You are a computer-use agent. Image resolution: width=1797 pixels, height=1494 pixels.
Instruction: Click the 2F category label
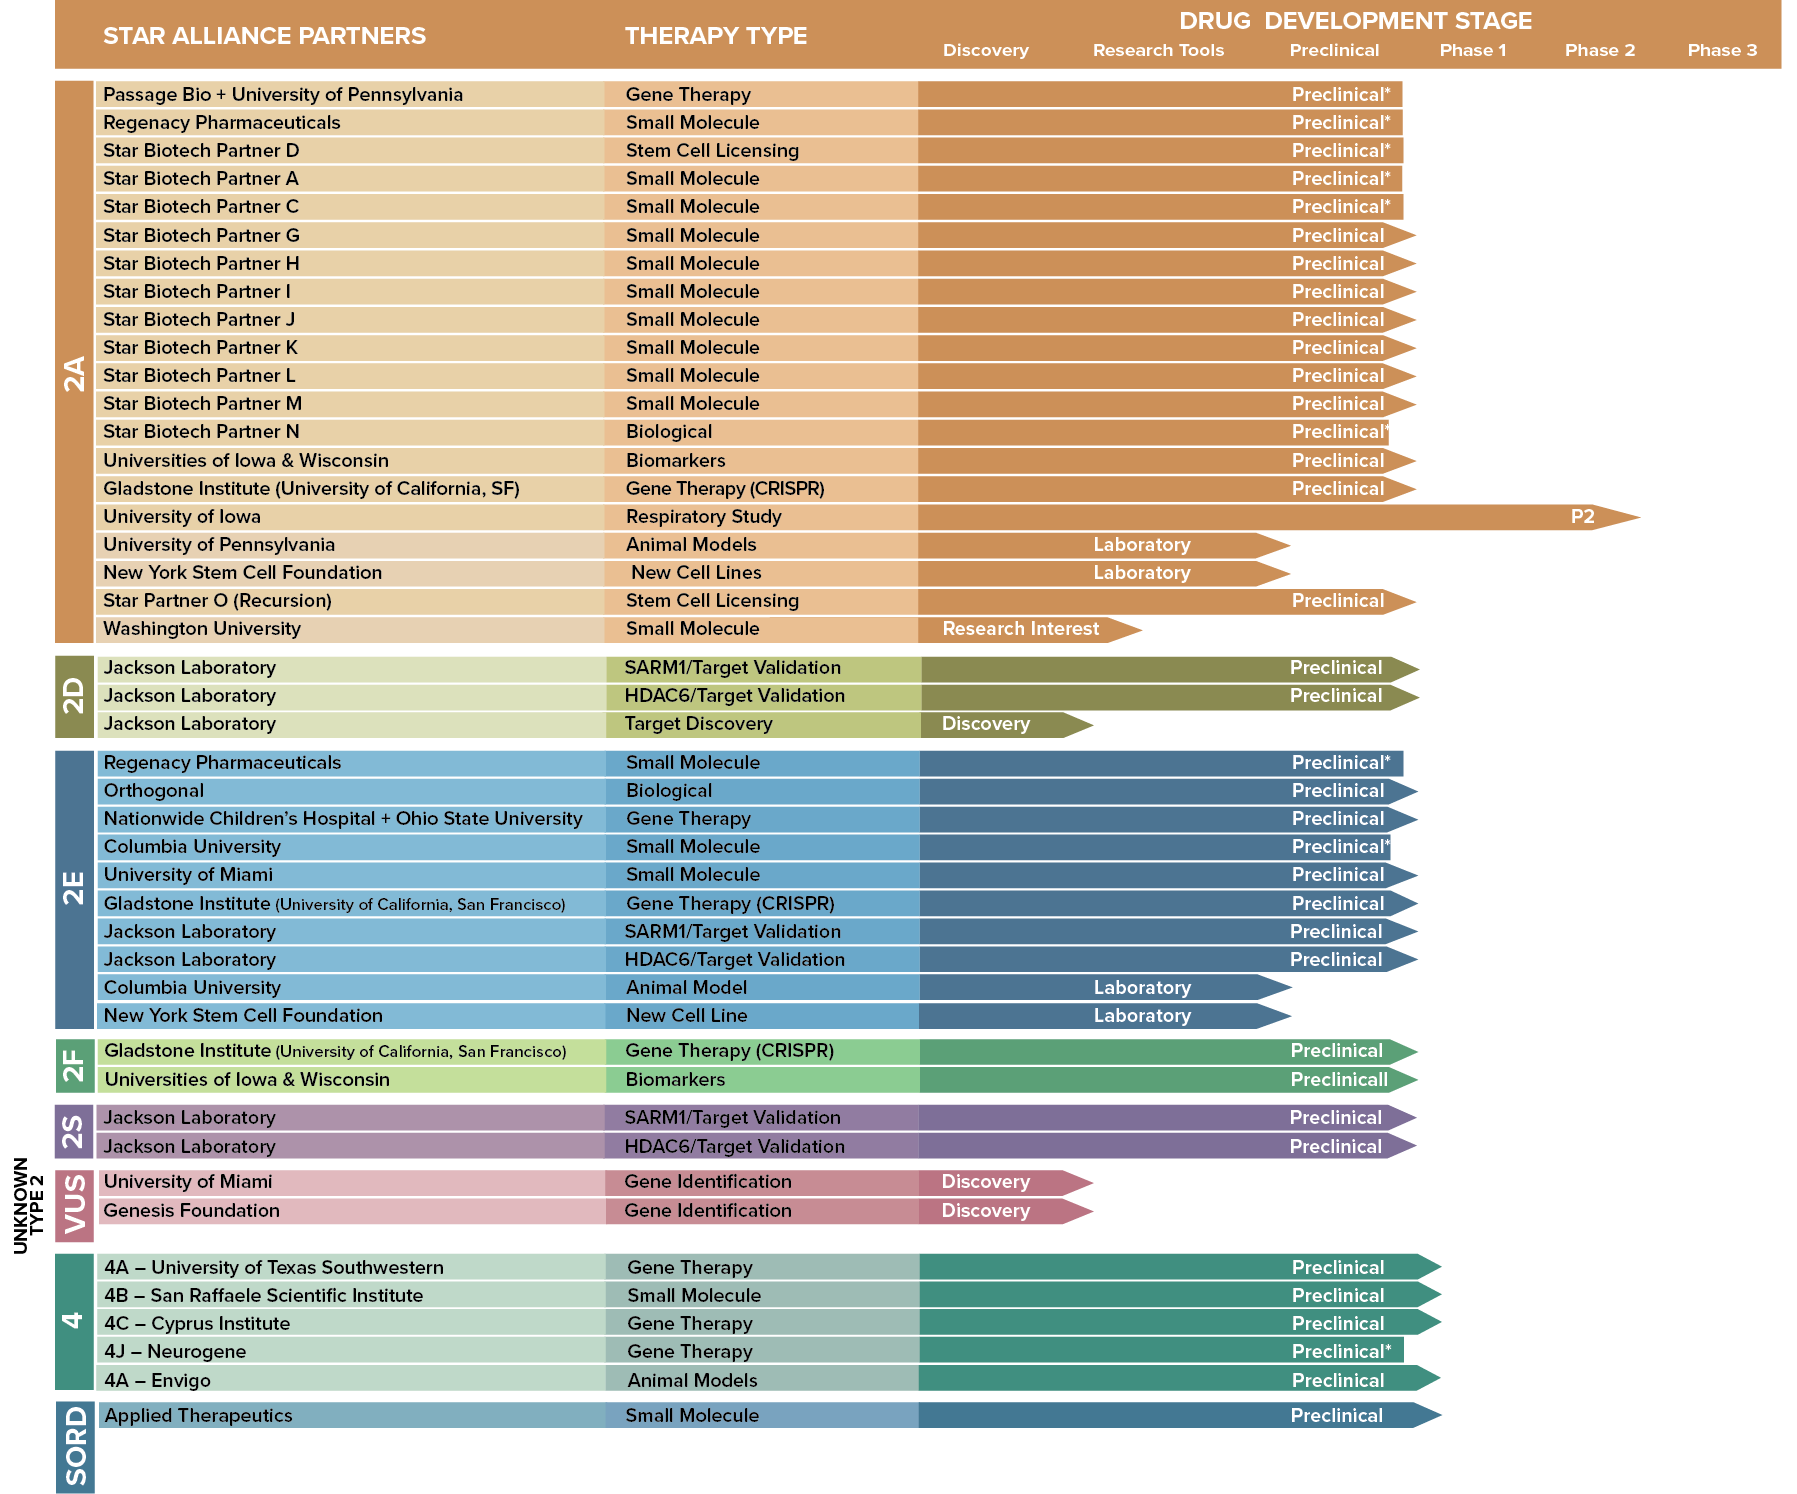click(x=75, y=1065)
